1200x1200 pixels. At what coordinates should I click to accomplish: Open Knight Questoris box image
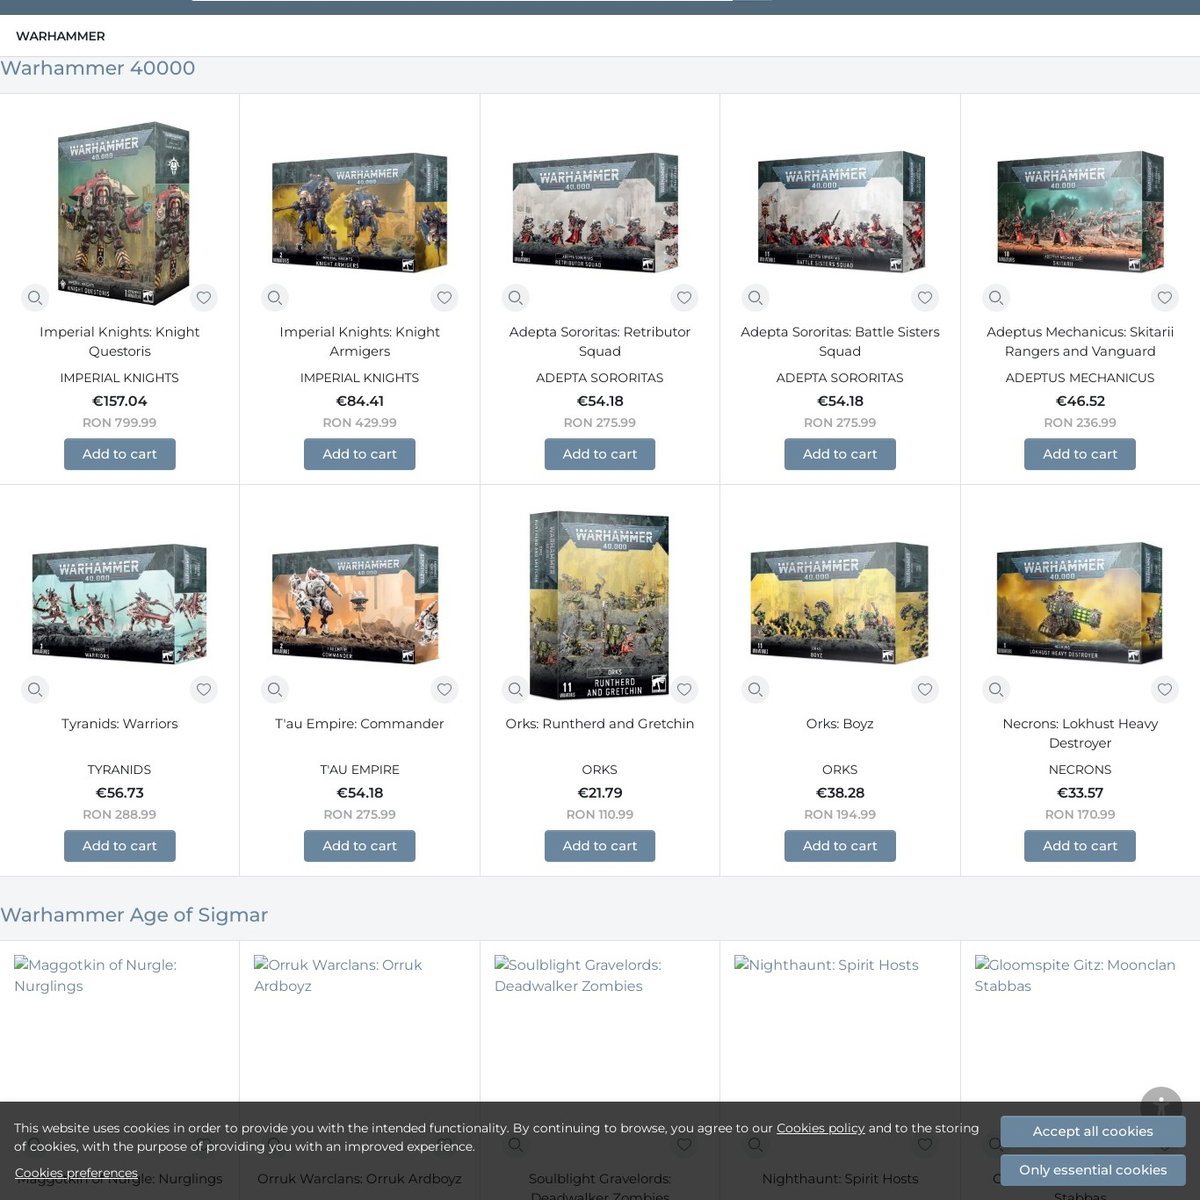click(122, 212)
